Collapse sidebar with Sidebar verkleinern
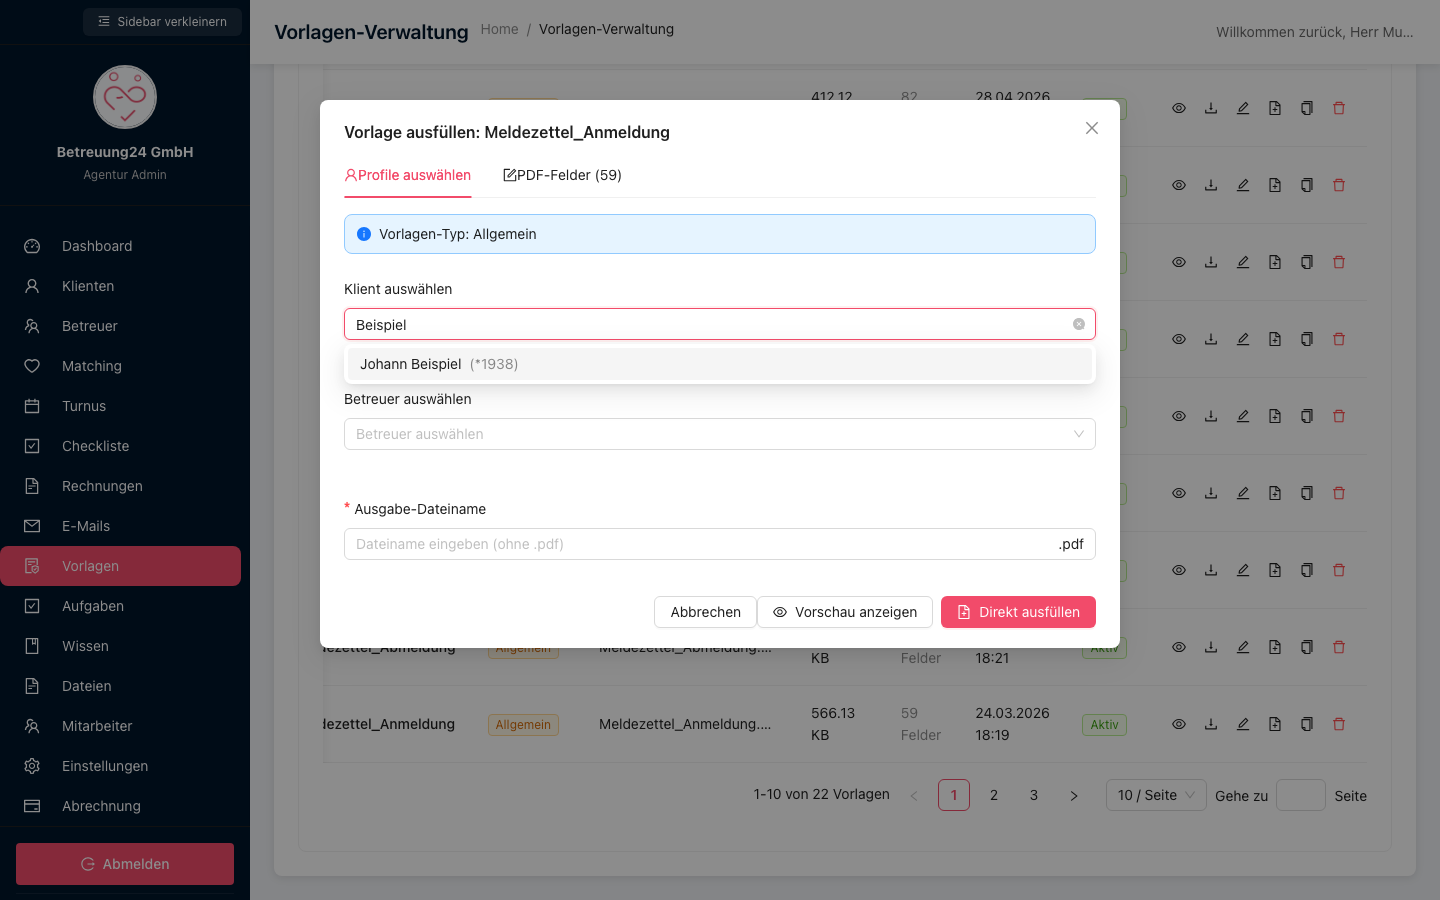The width and height of the screenshot is (1440, 900). (x=162, y=22)
